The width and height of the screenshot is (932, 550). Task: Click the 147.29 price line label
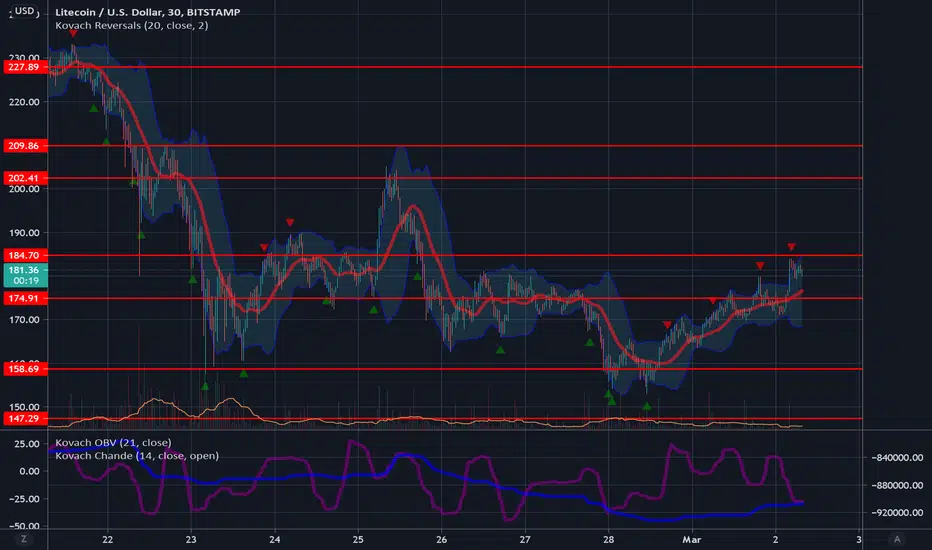click(25, 419)
